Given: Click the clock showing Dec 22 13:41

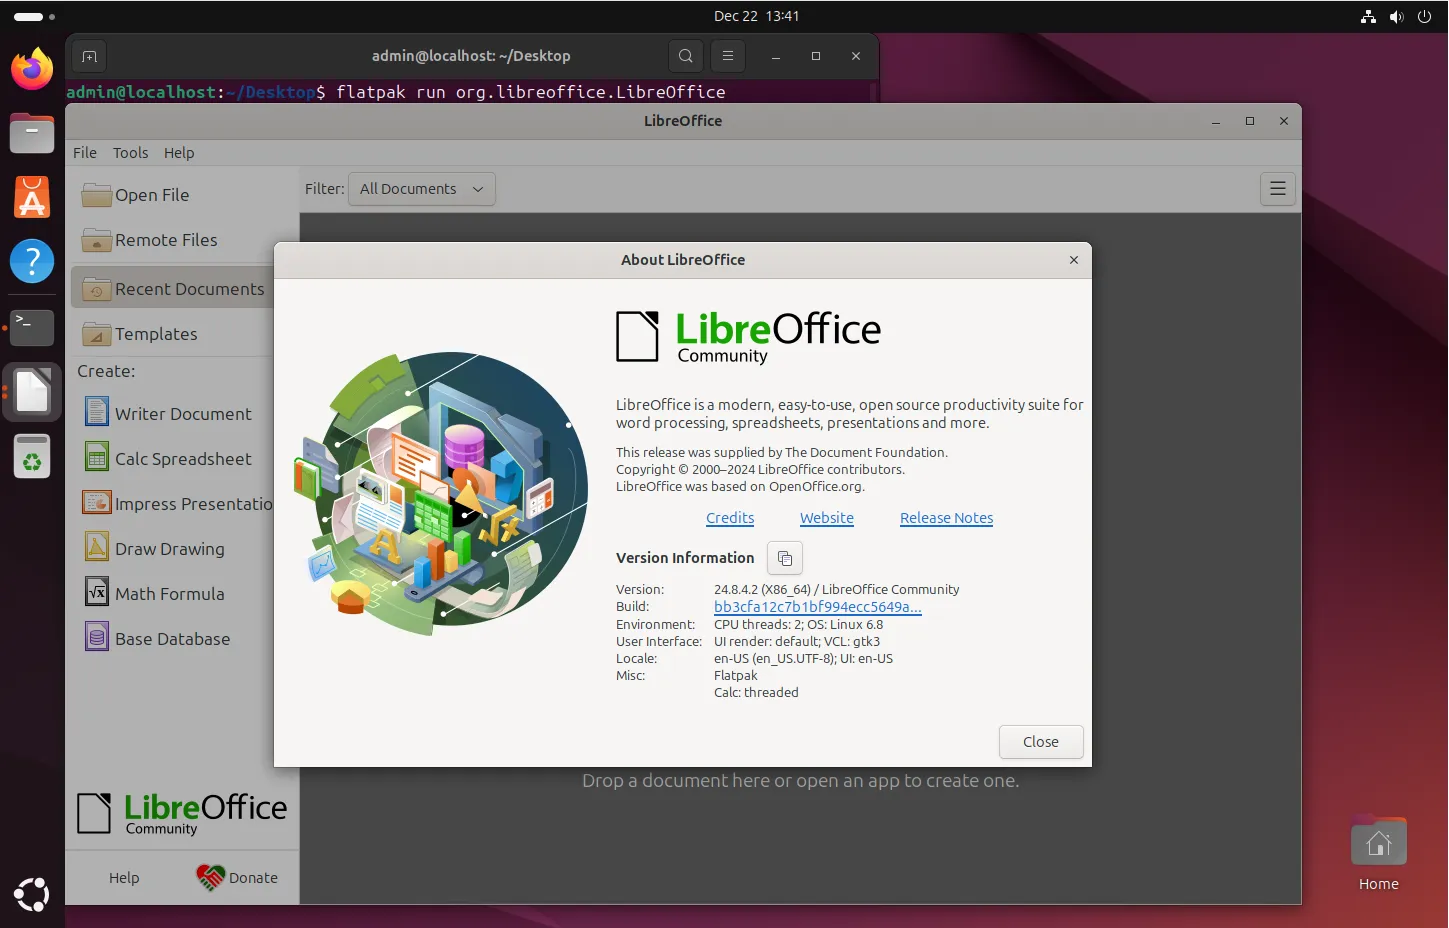Looking at the screenshot, I should [756, 16].
